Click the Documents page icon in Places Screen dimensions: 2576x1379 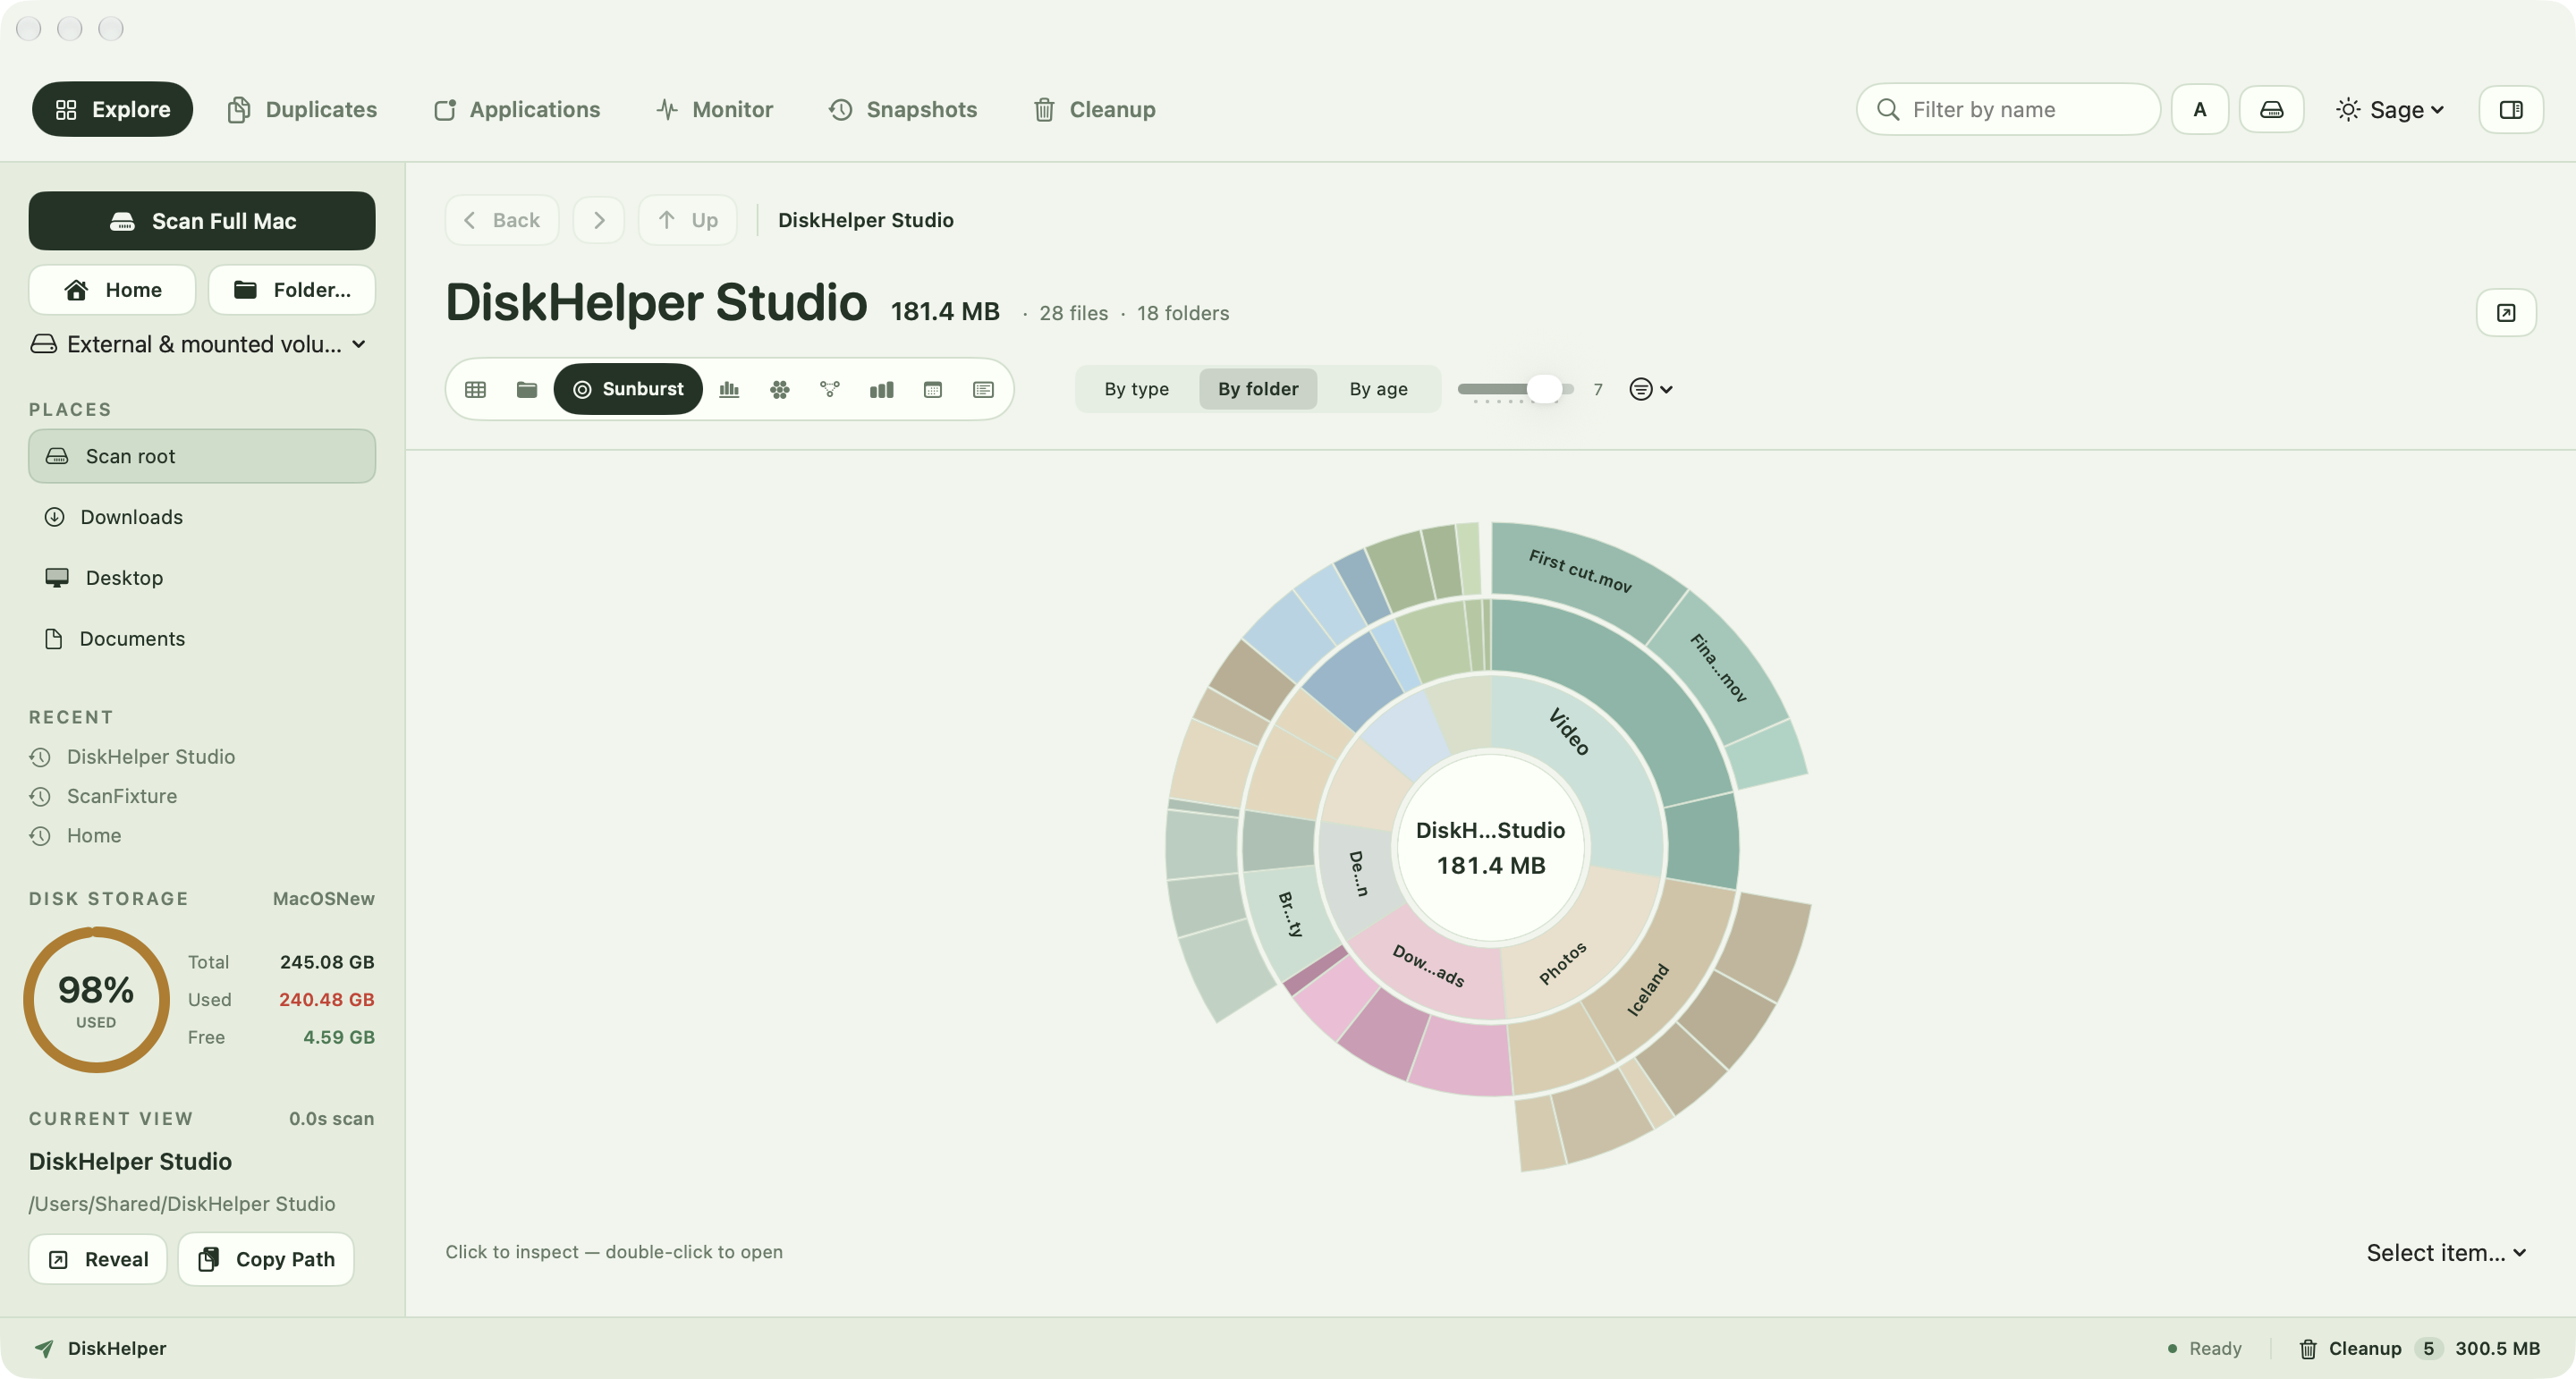(54, 639)
